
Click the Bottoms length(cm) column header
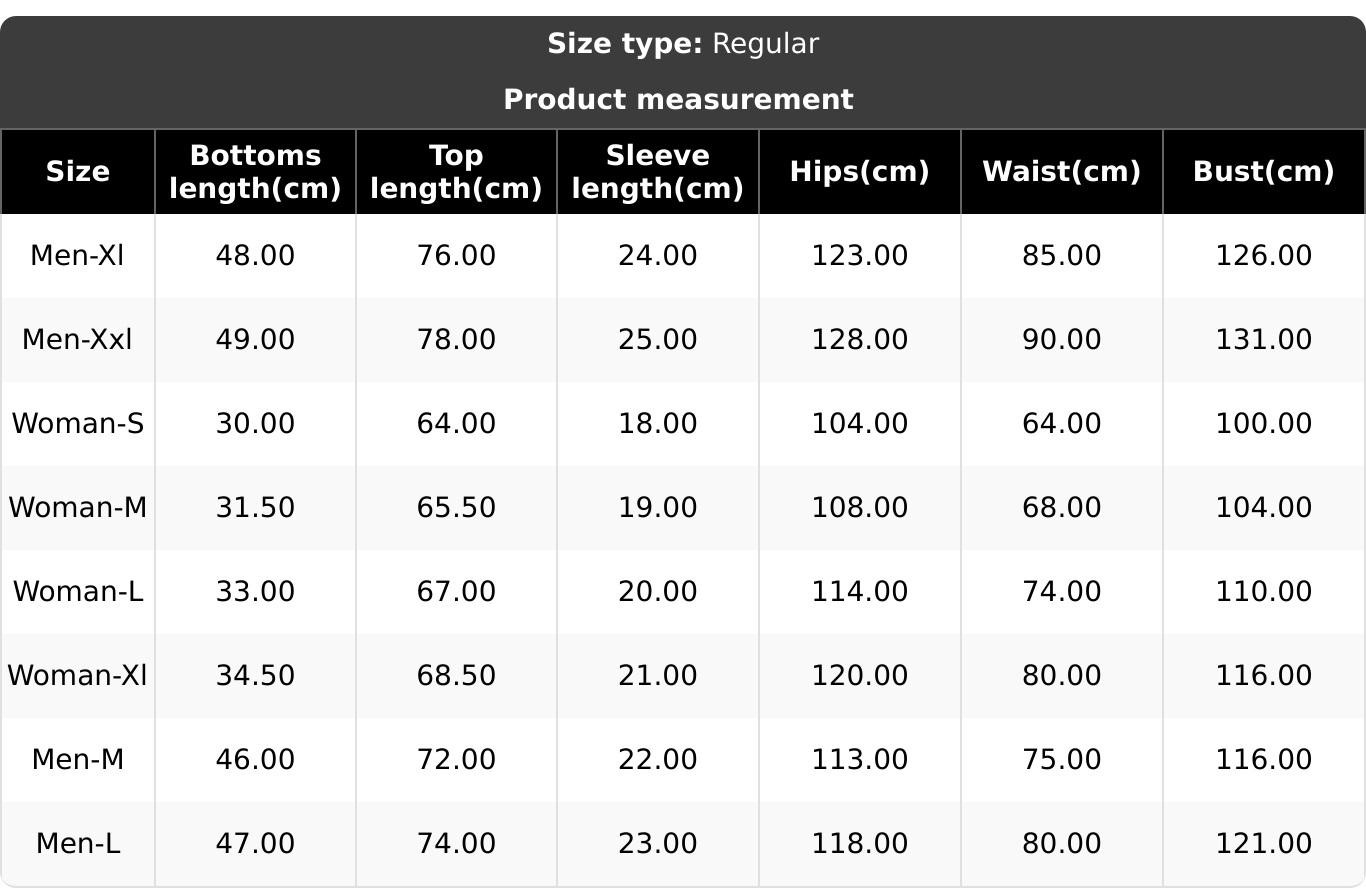(x=255, y=172)
